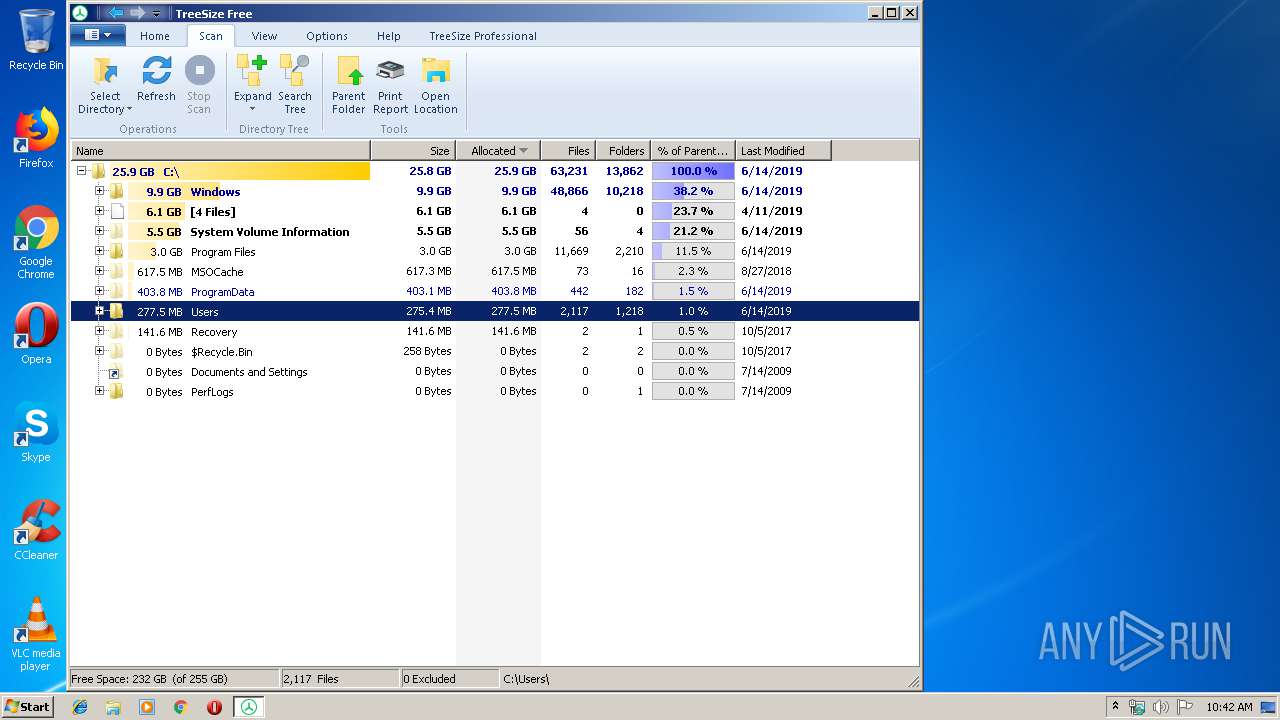
Task: Open the dropdown arrow under Expand
Action: click(x=252, y=109)
